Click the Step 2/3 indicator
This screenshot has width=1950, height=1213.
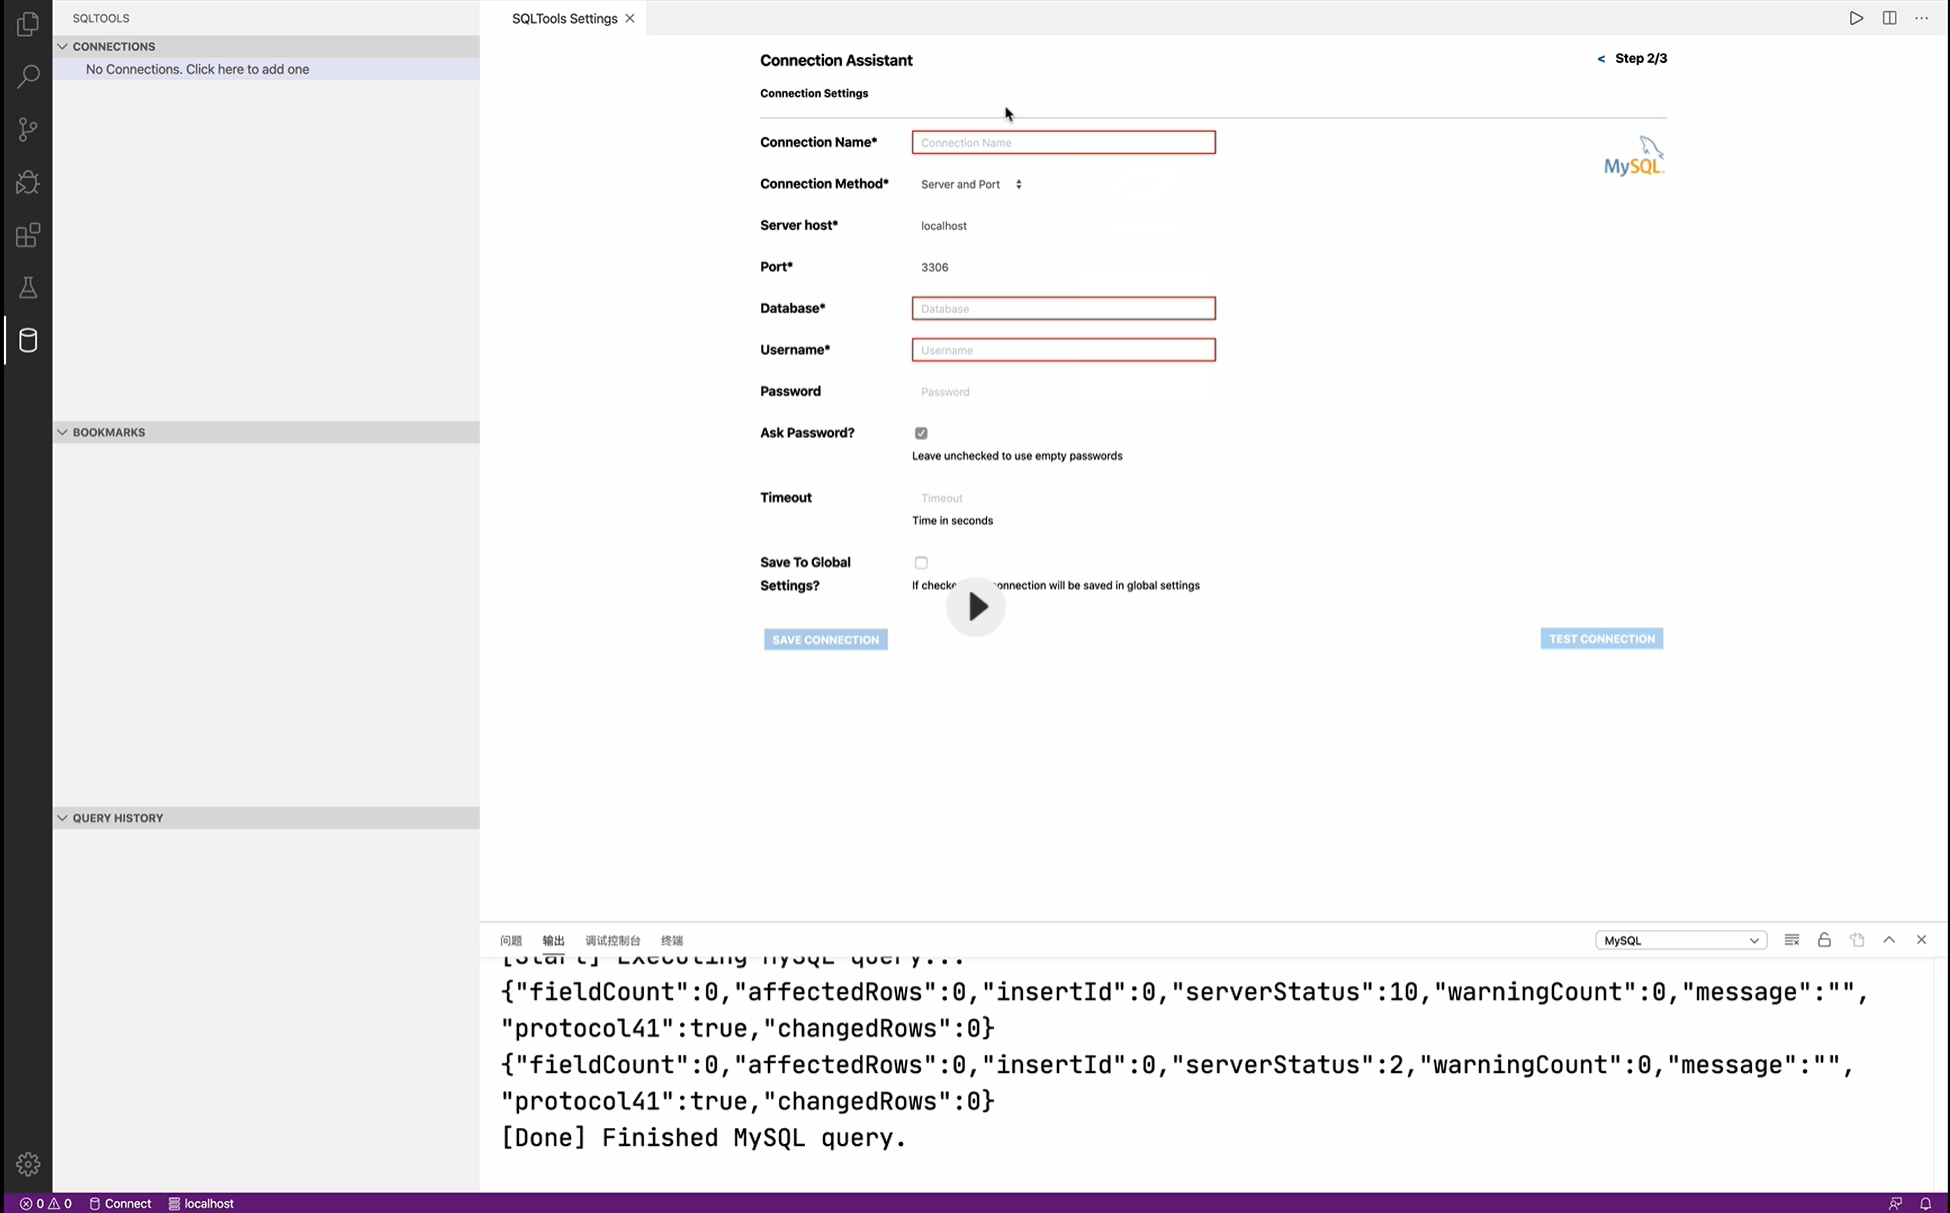click(x=1641, y=59)
